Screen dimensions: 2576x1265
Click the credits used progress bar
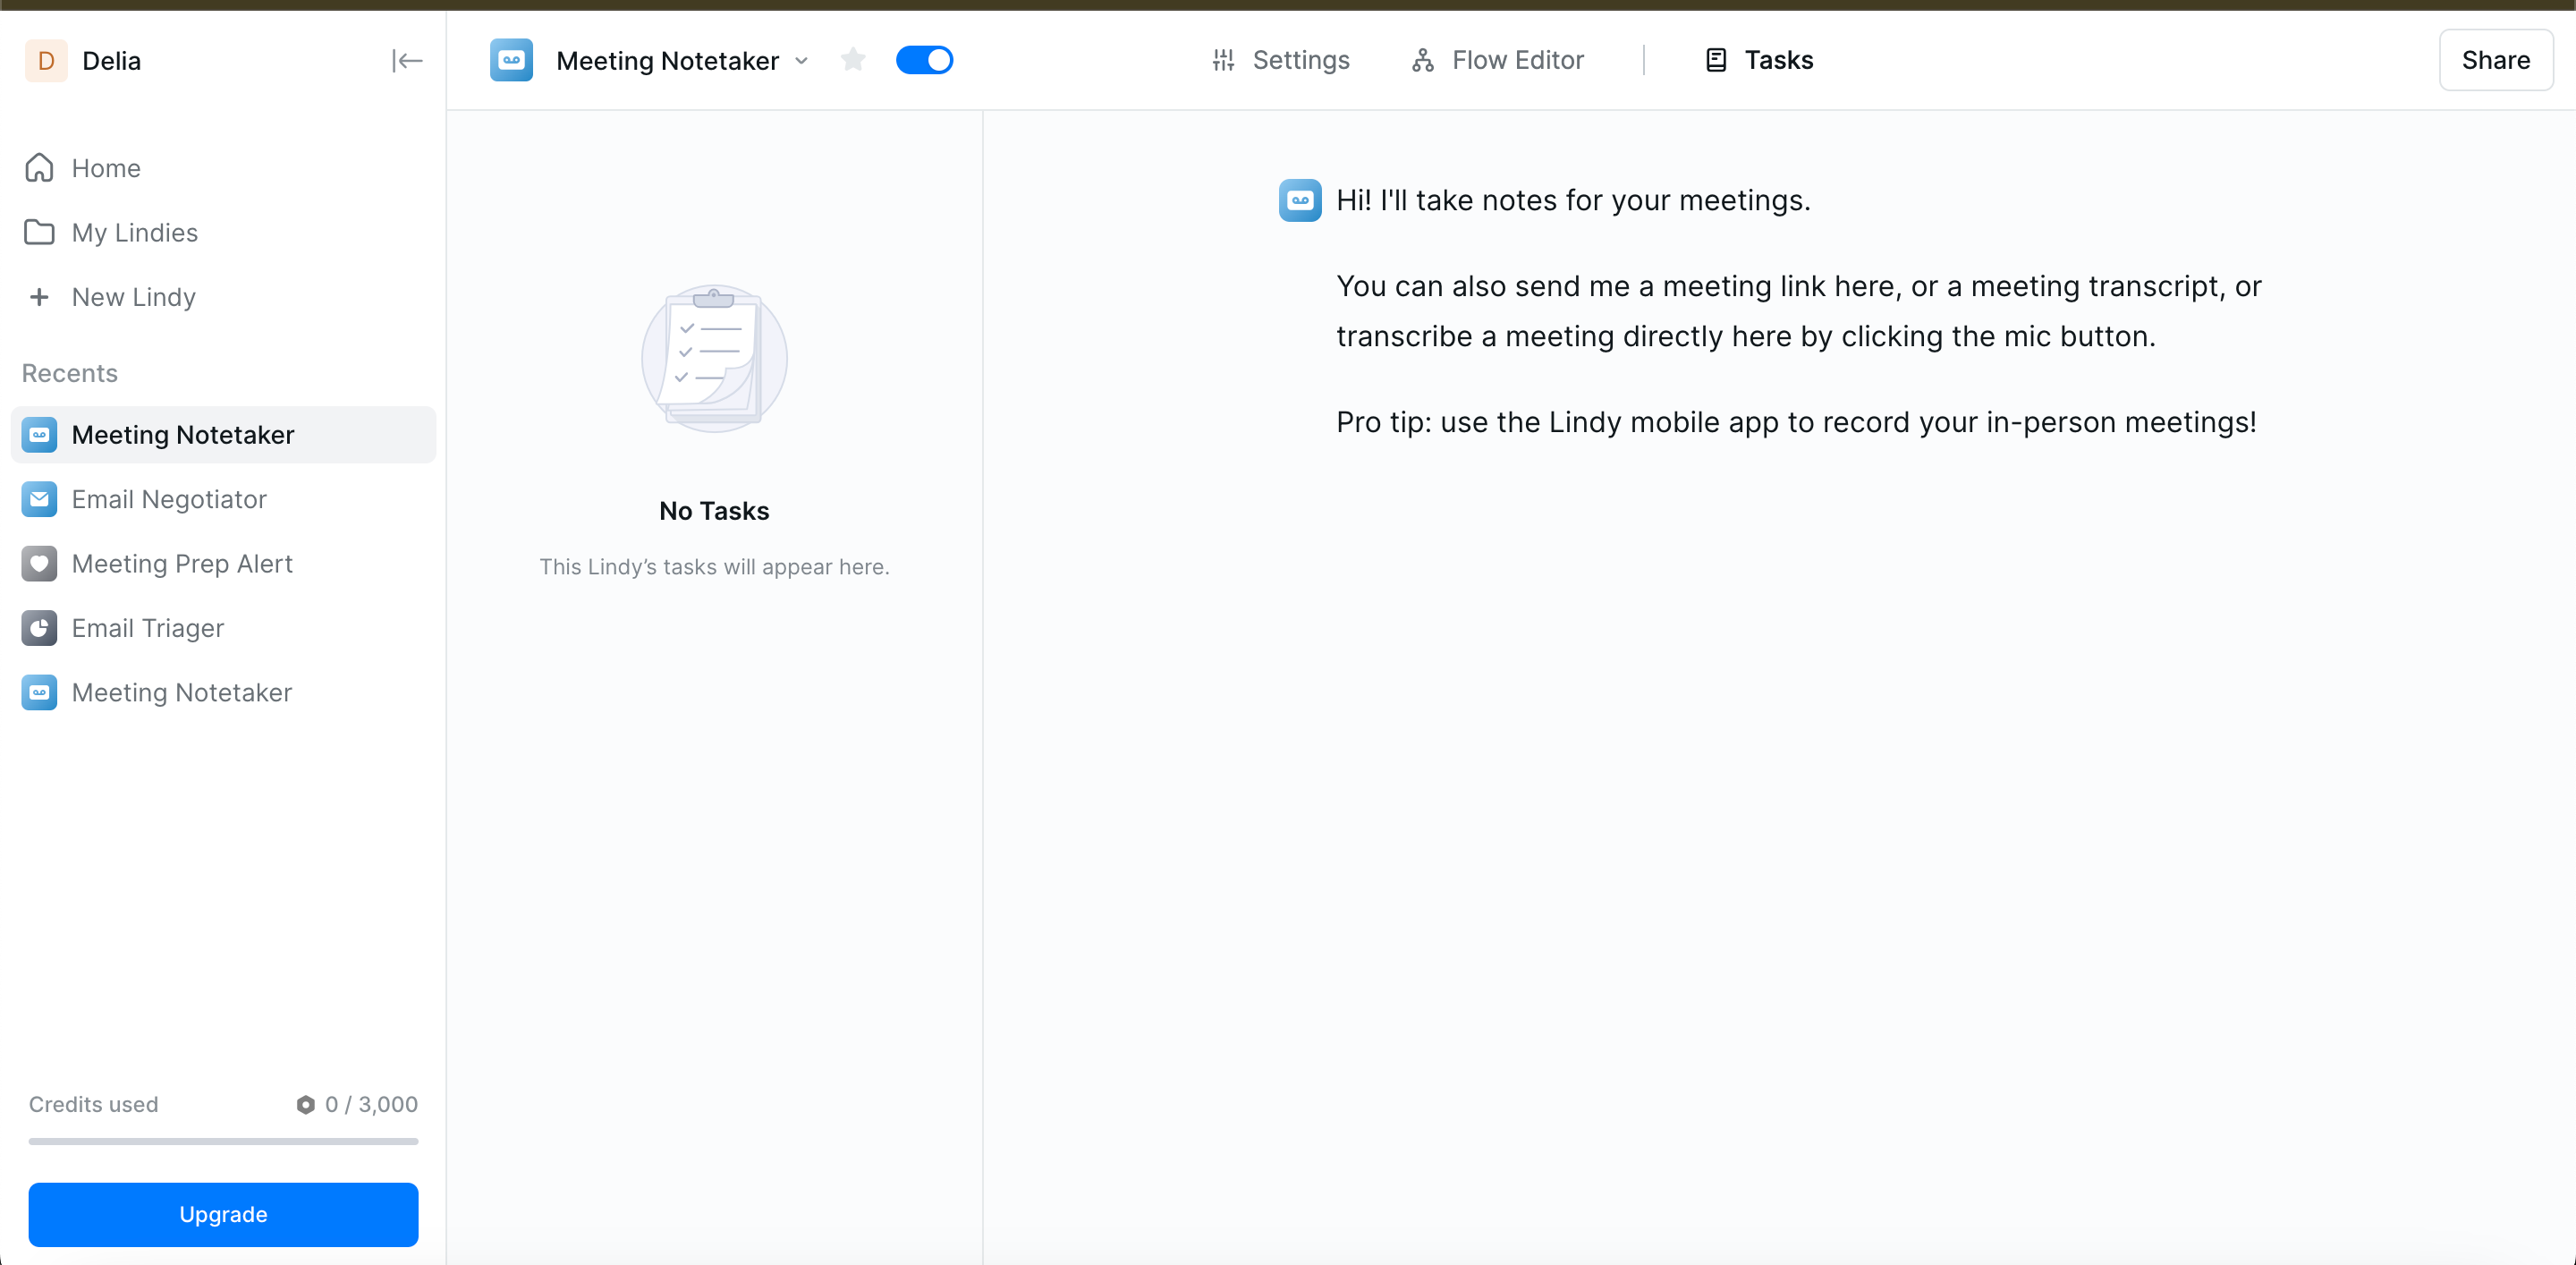click(x=223, y=1140)
